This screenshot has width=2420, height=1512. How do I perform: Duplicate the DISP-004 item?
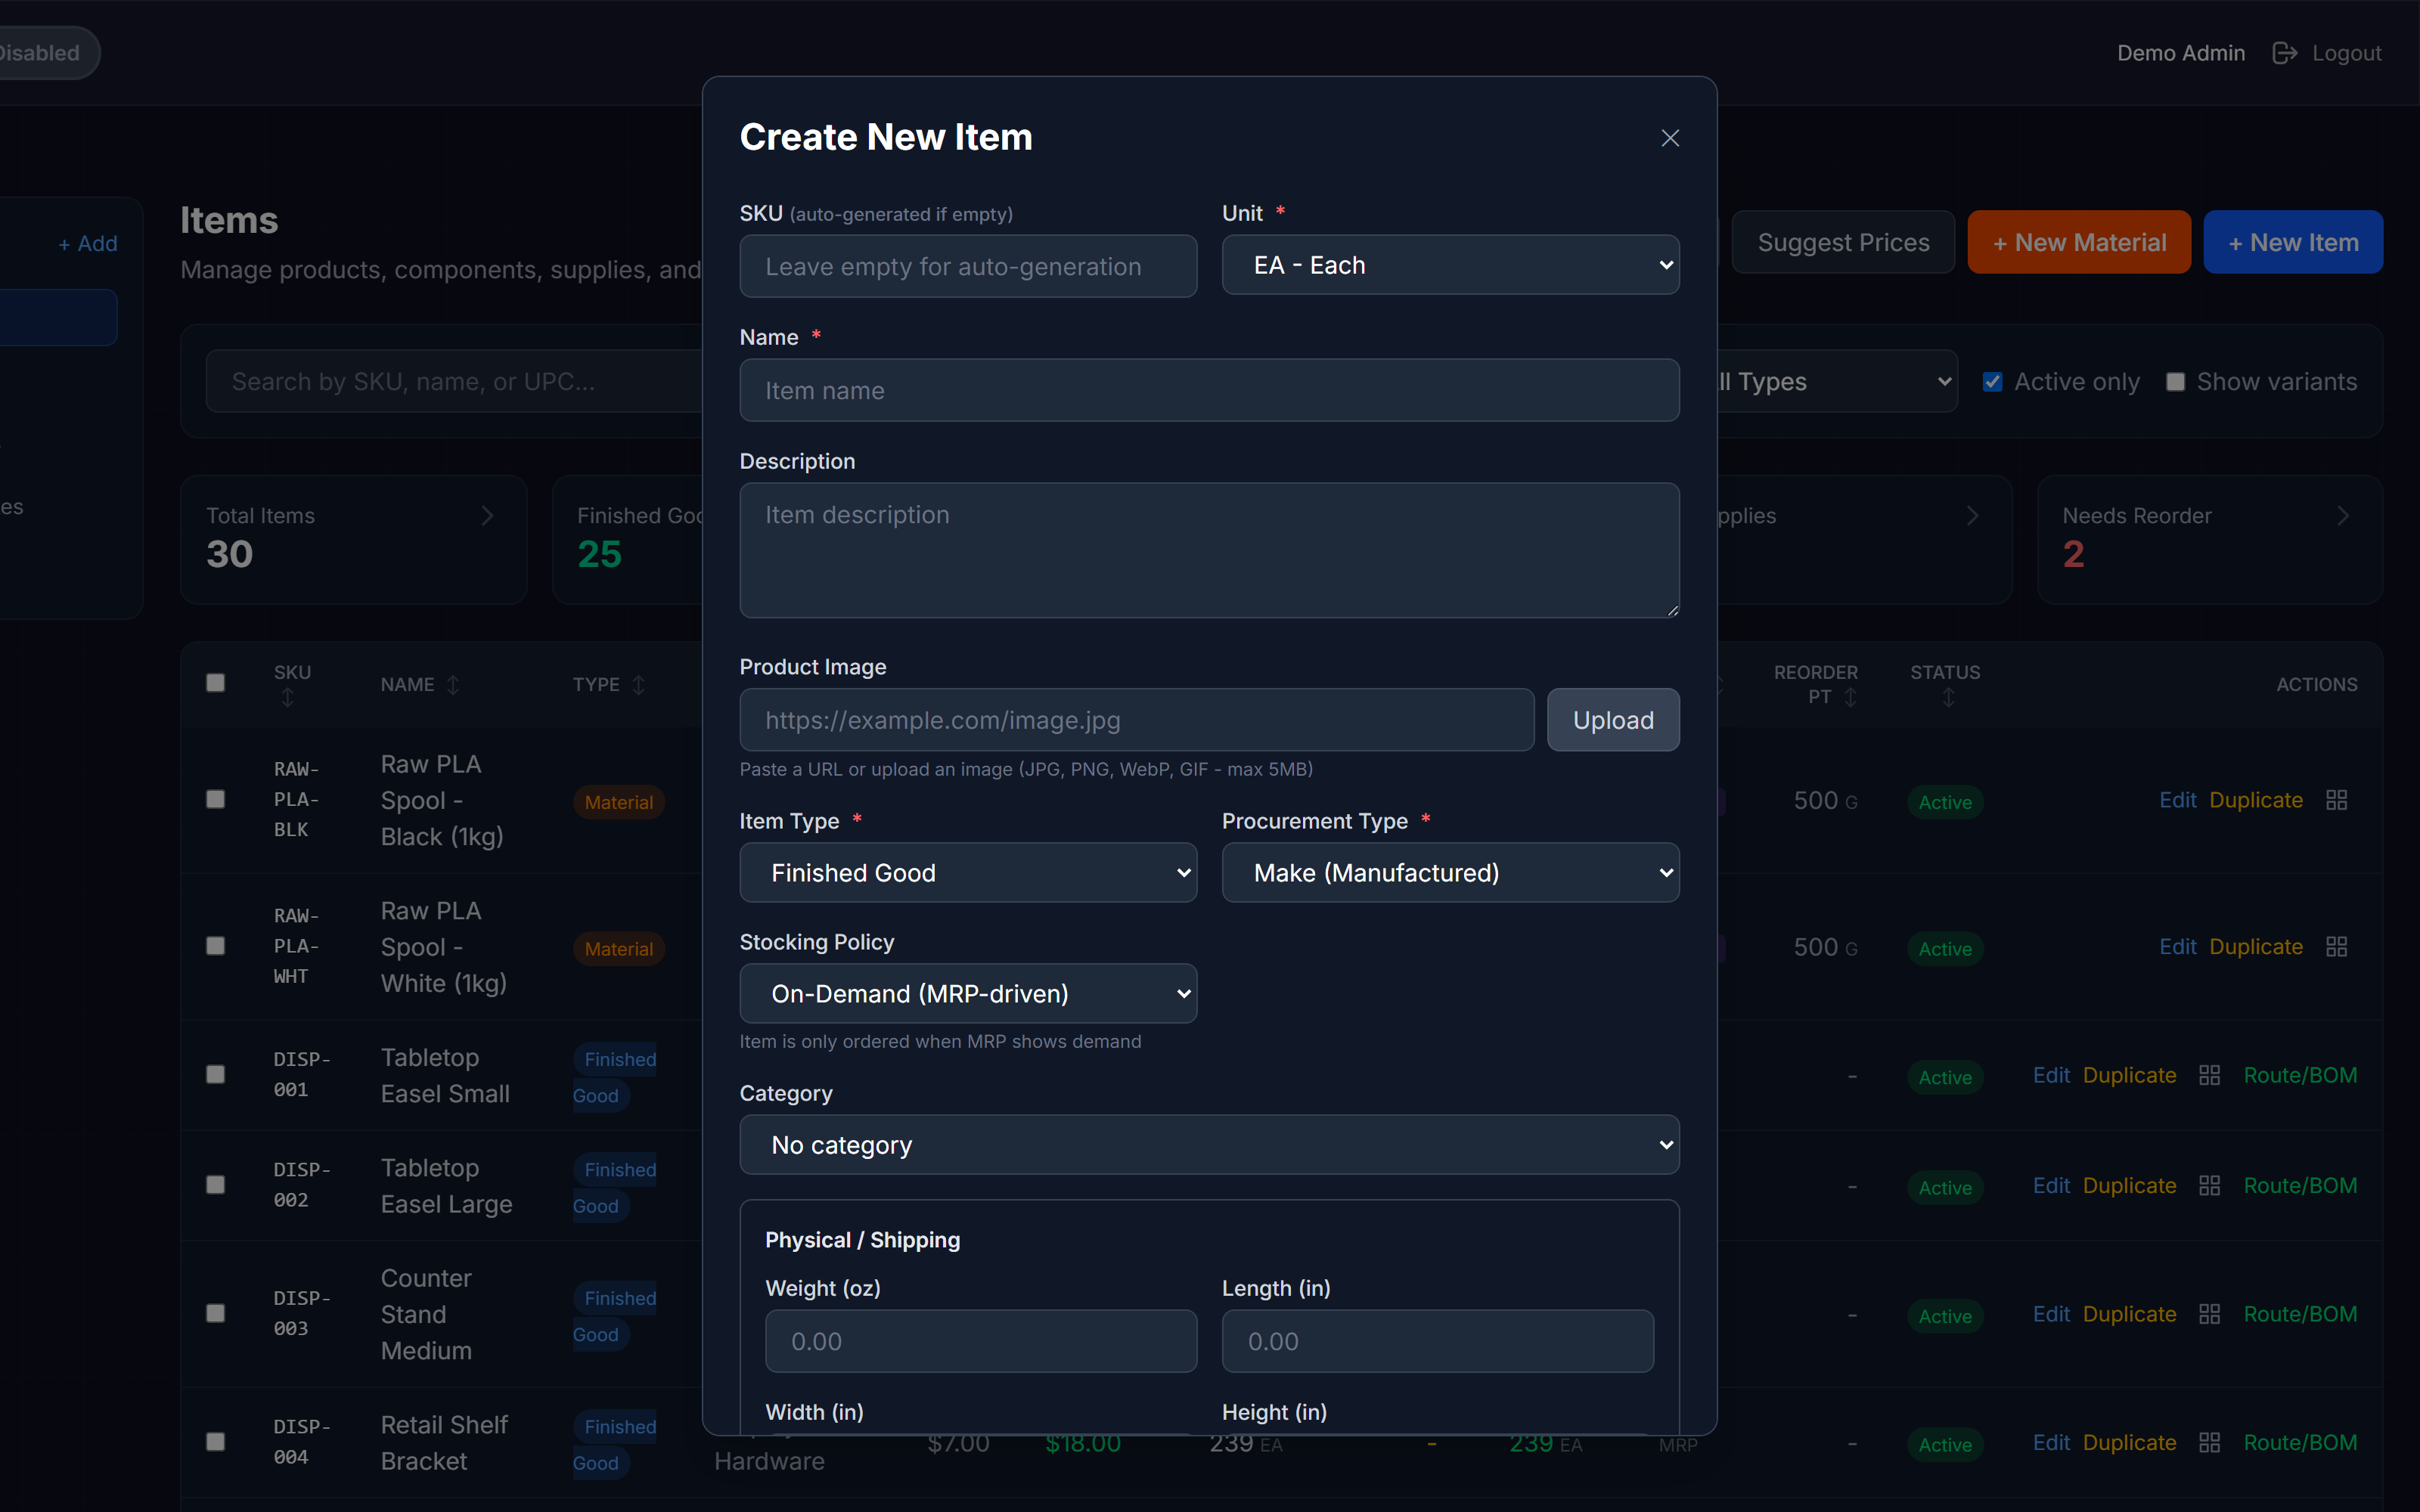click(2129, 1443)
